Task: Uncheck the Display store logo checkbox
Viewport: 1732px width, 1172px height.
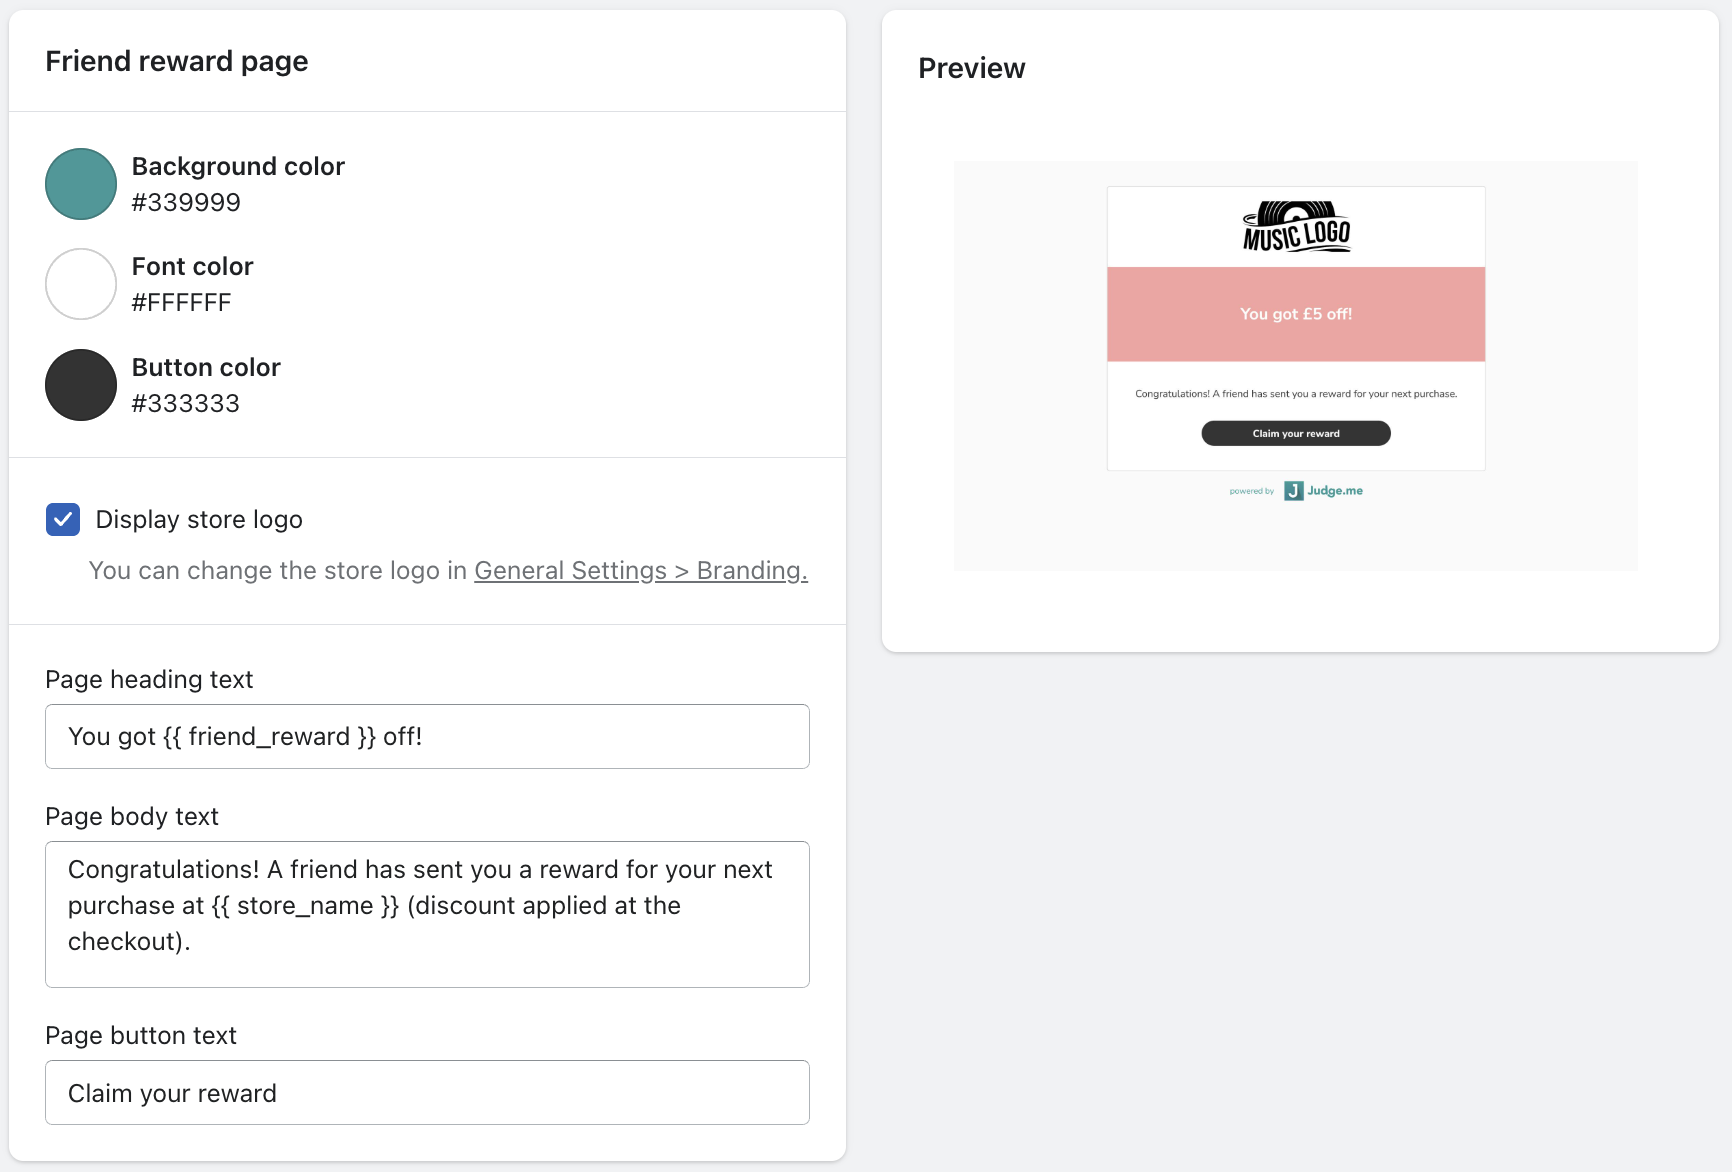Action: pos(63,520)
